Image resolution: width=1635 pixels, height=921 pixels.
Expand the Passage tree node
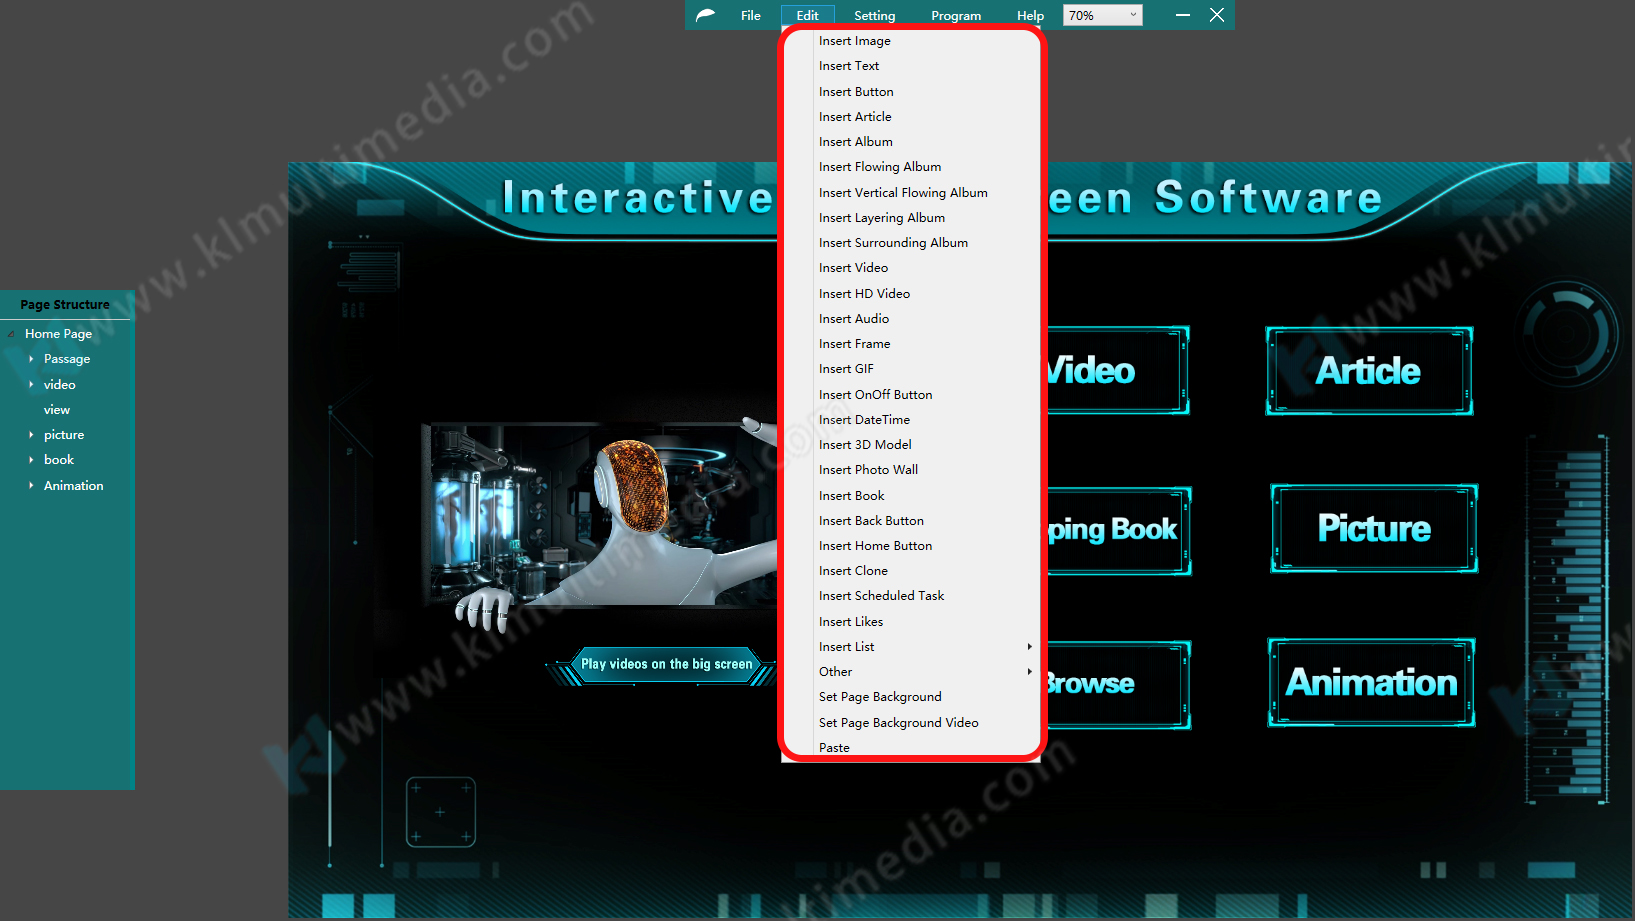pyautogui.click(x=31, y=359)
